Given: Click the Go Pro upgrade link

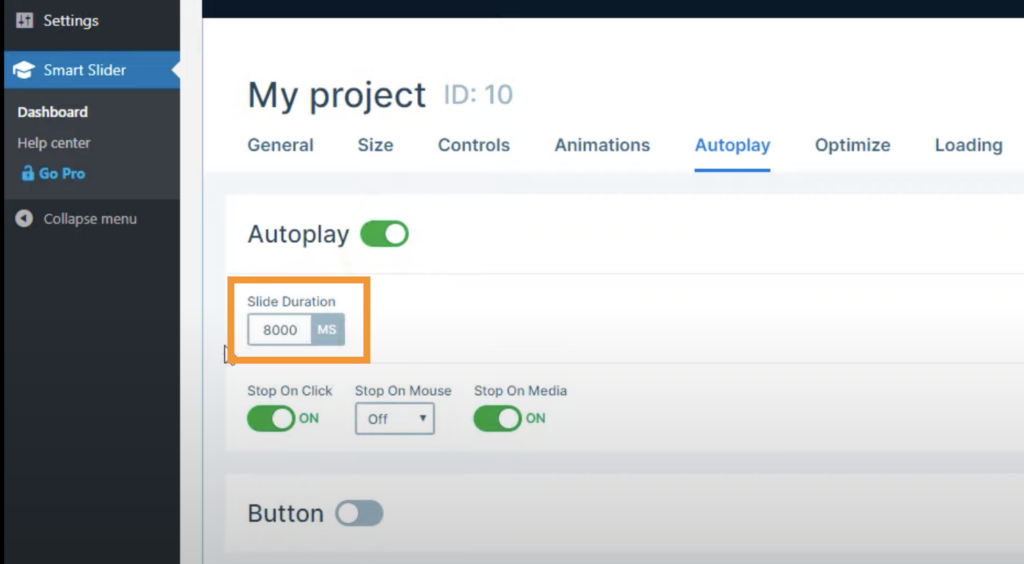Looking at the screenshot, I should 62,174.
